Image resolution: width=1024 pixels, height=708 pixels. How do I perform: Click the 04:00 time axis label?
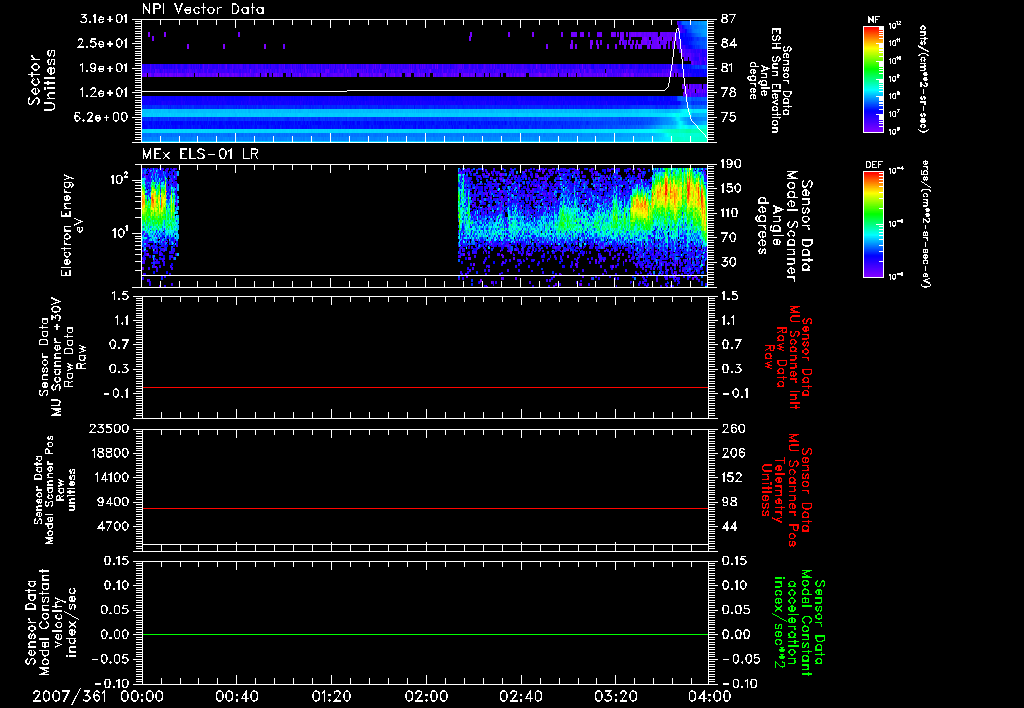click(710, 696)
